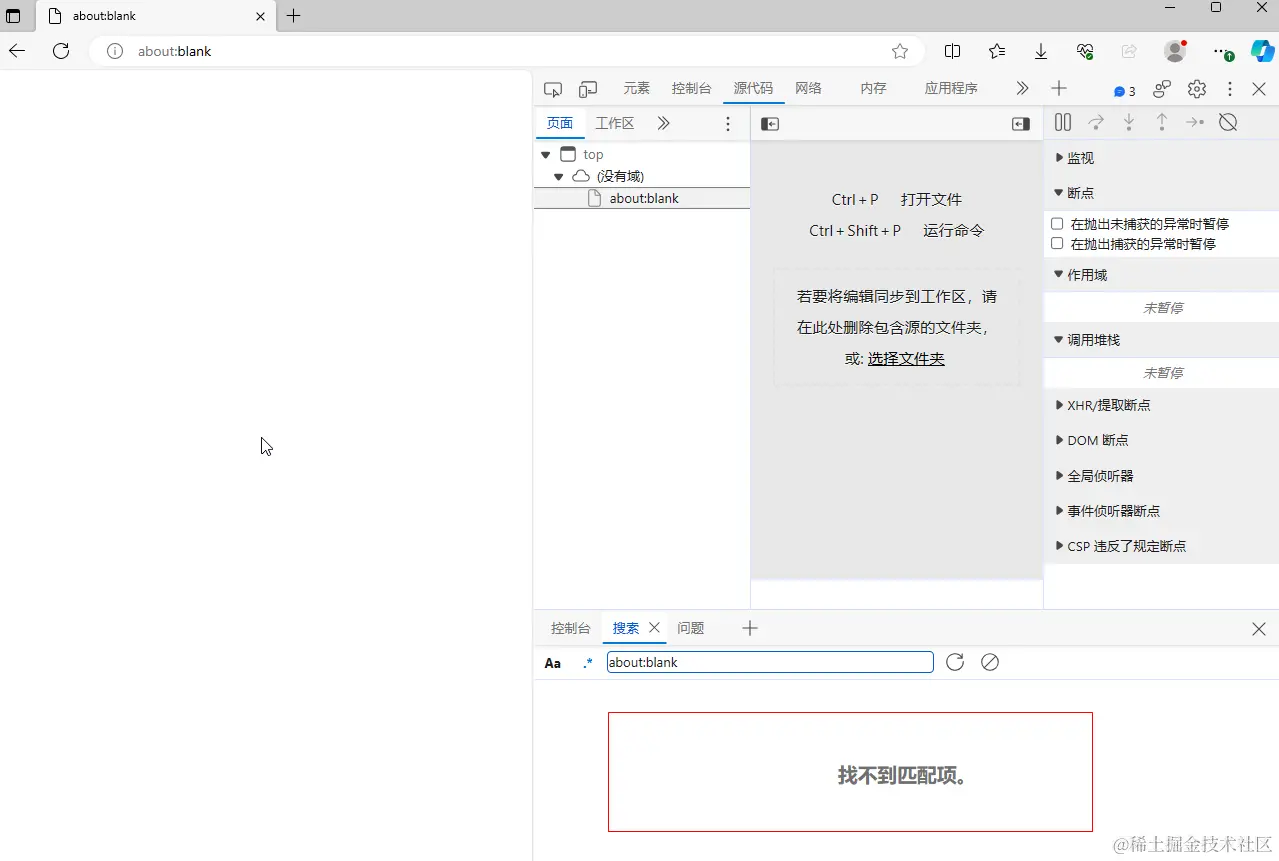Open 工作区 tab in navigator
1279x861 pixels.
point(615,123)
